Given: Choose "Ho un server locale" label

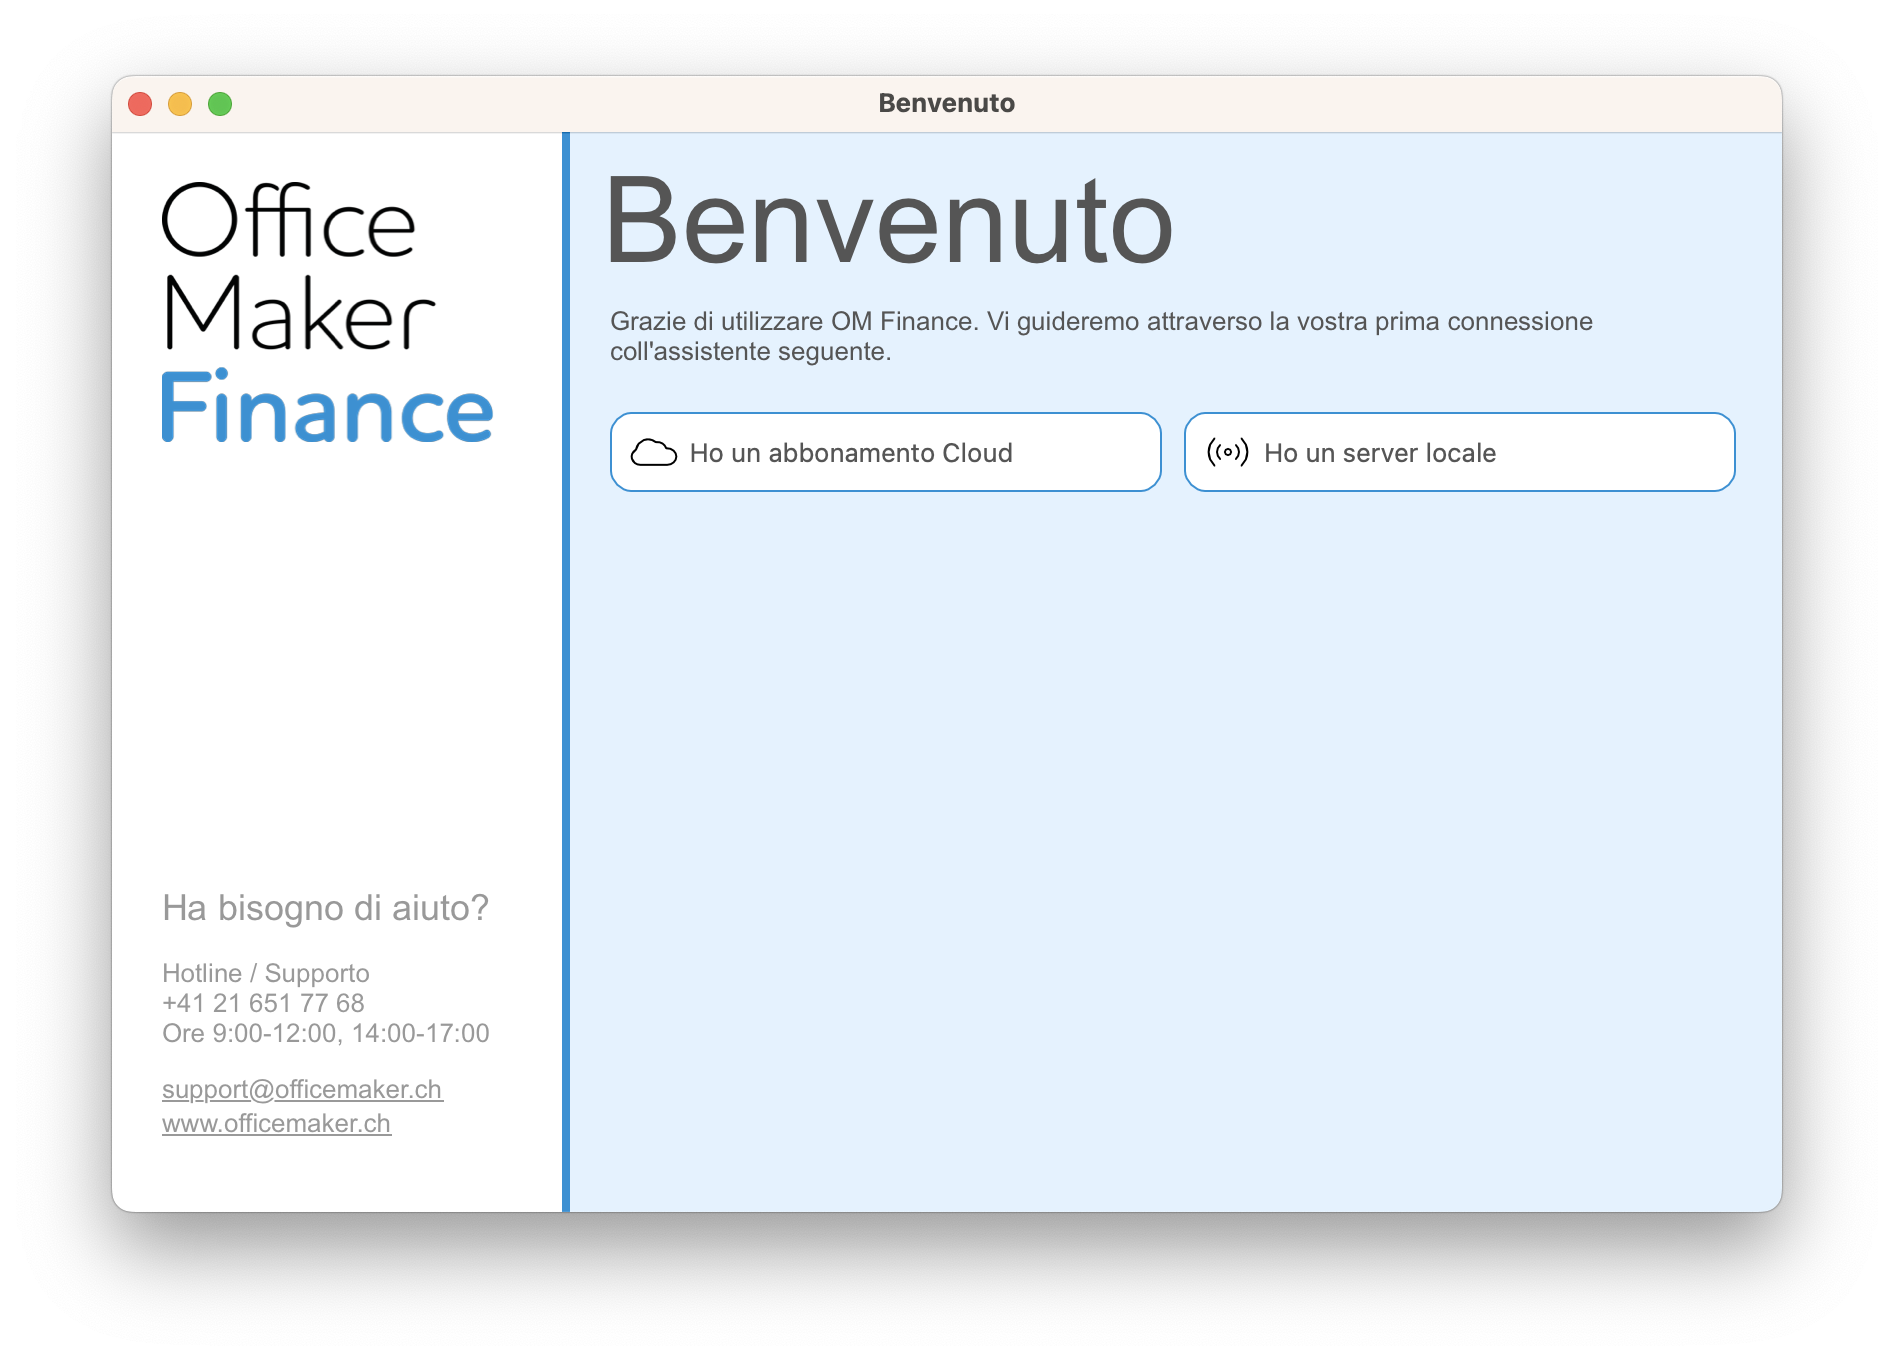Looking at the screenshot, I should tap(1380, 453).
